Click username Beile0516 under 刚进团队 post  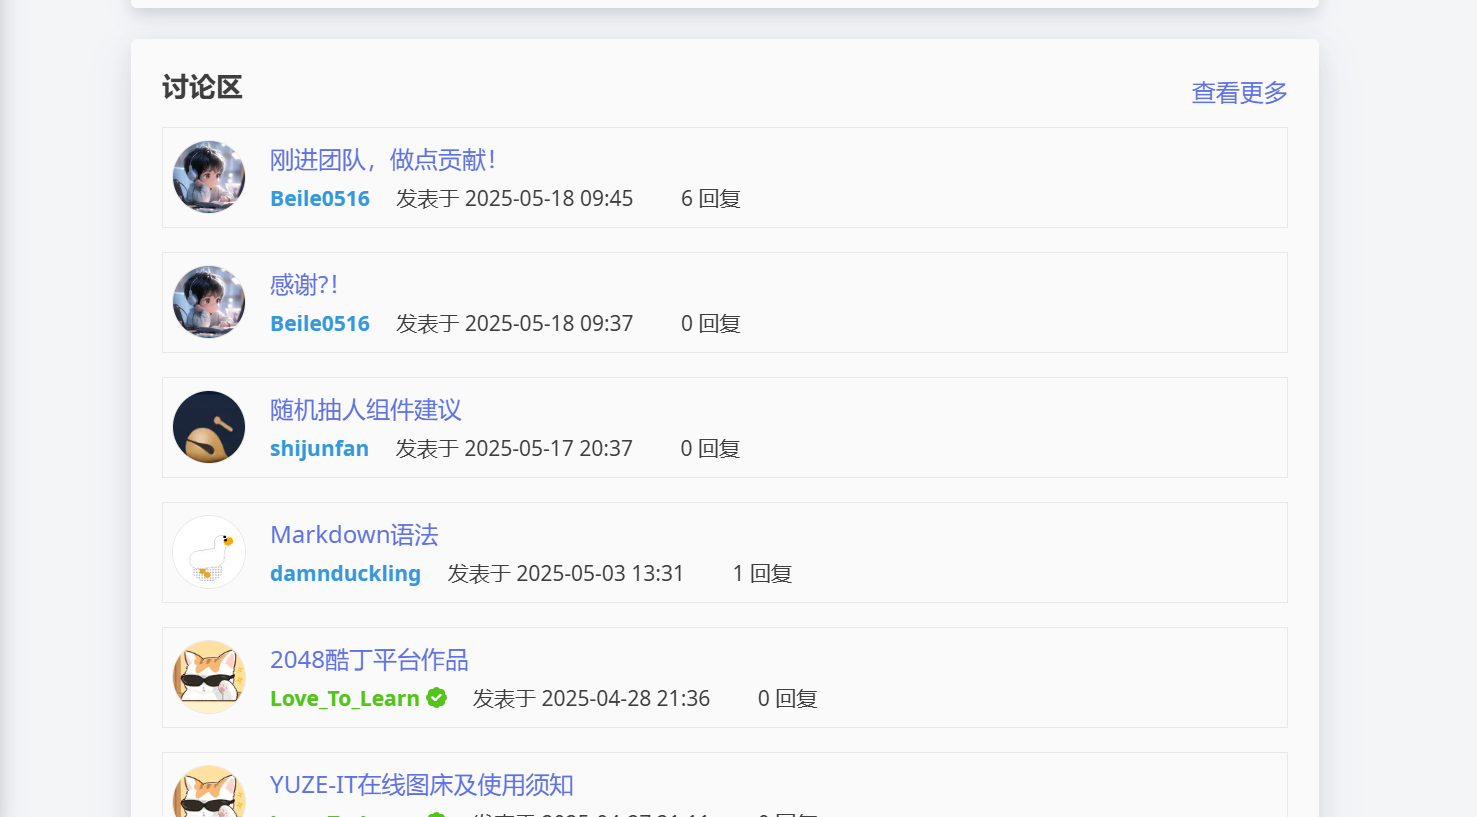tap(320, 199)
